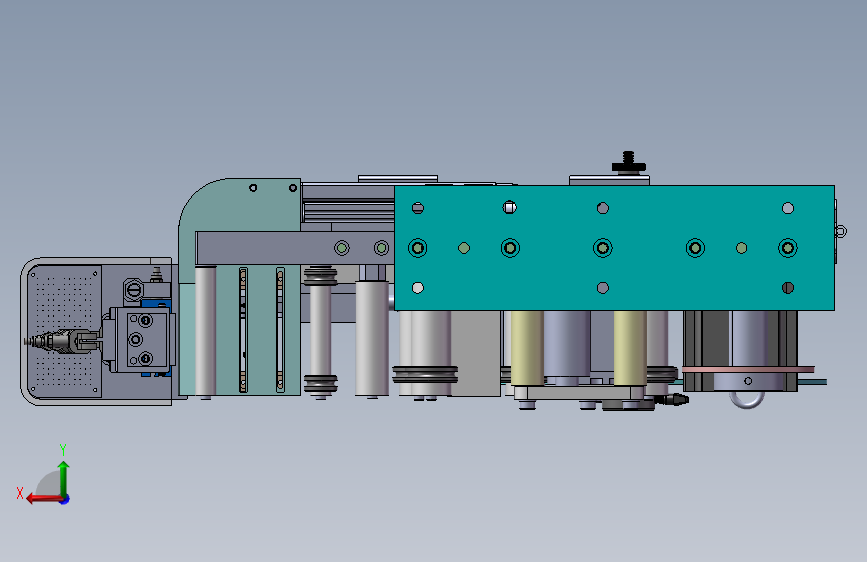Select the right yellow roller under teal plate
867x562 pixels.
click(x=630, y=348)
